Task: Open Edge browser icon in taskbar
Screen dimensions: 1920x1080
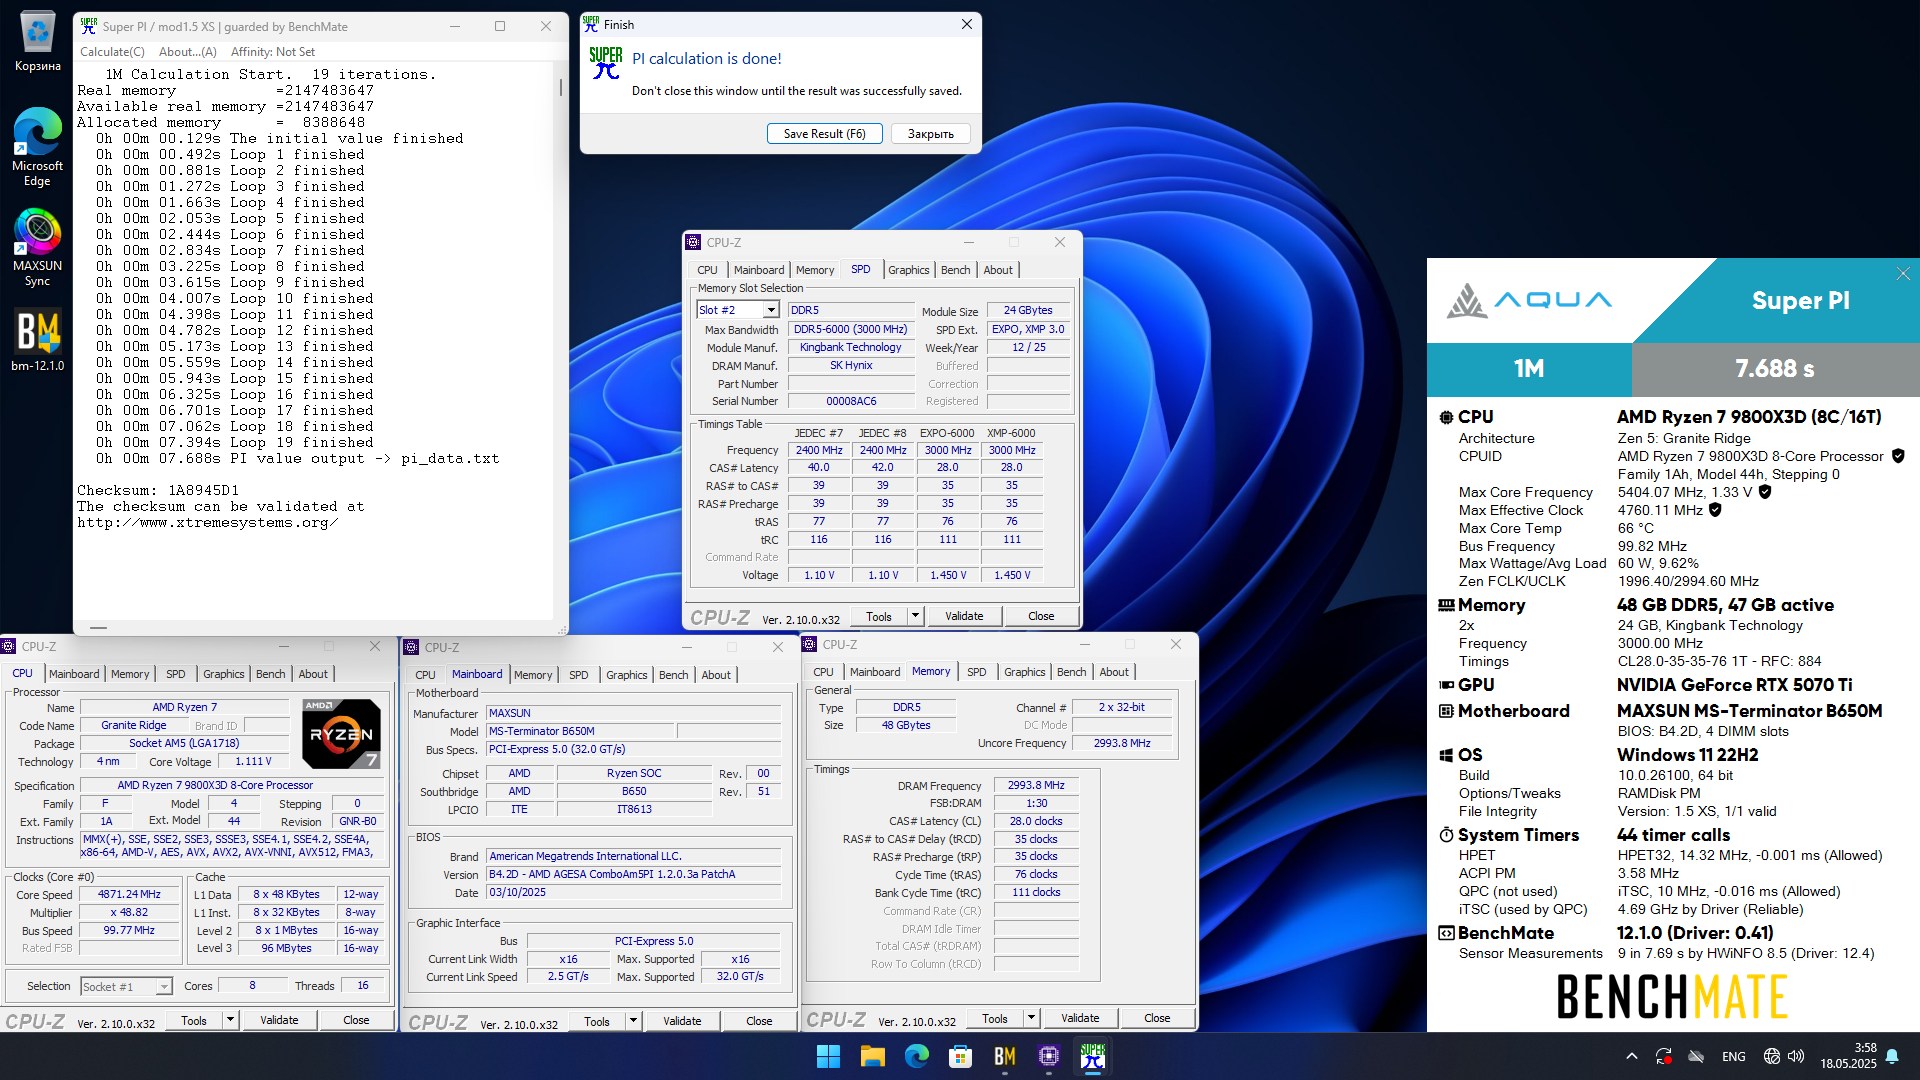Action: tap(916, 1056)
